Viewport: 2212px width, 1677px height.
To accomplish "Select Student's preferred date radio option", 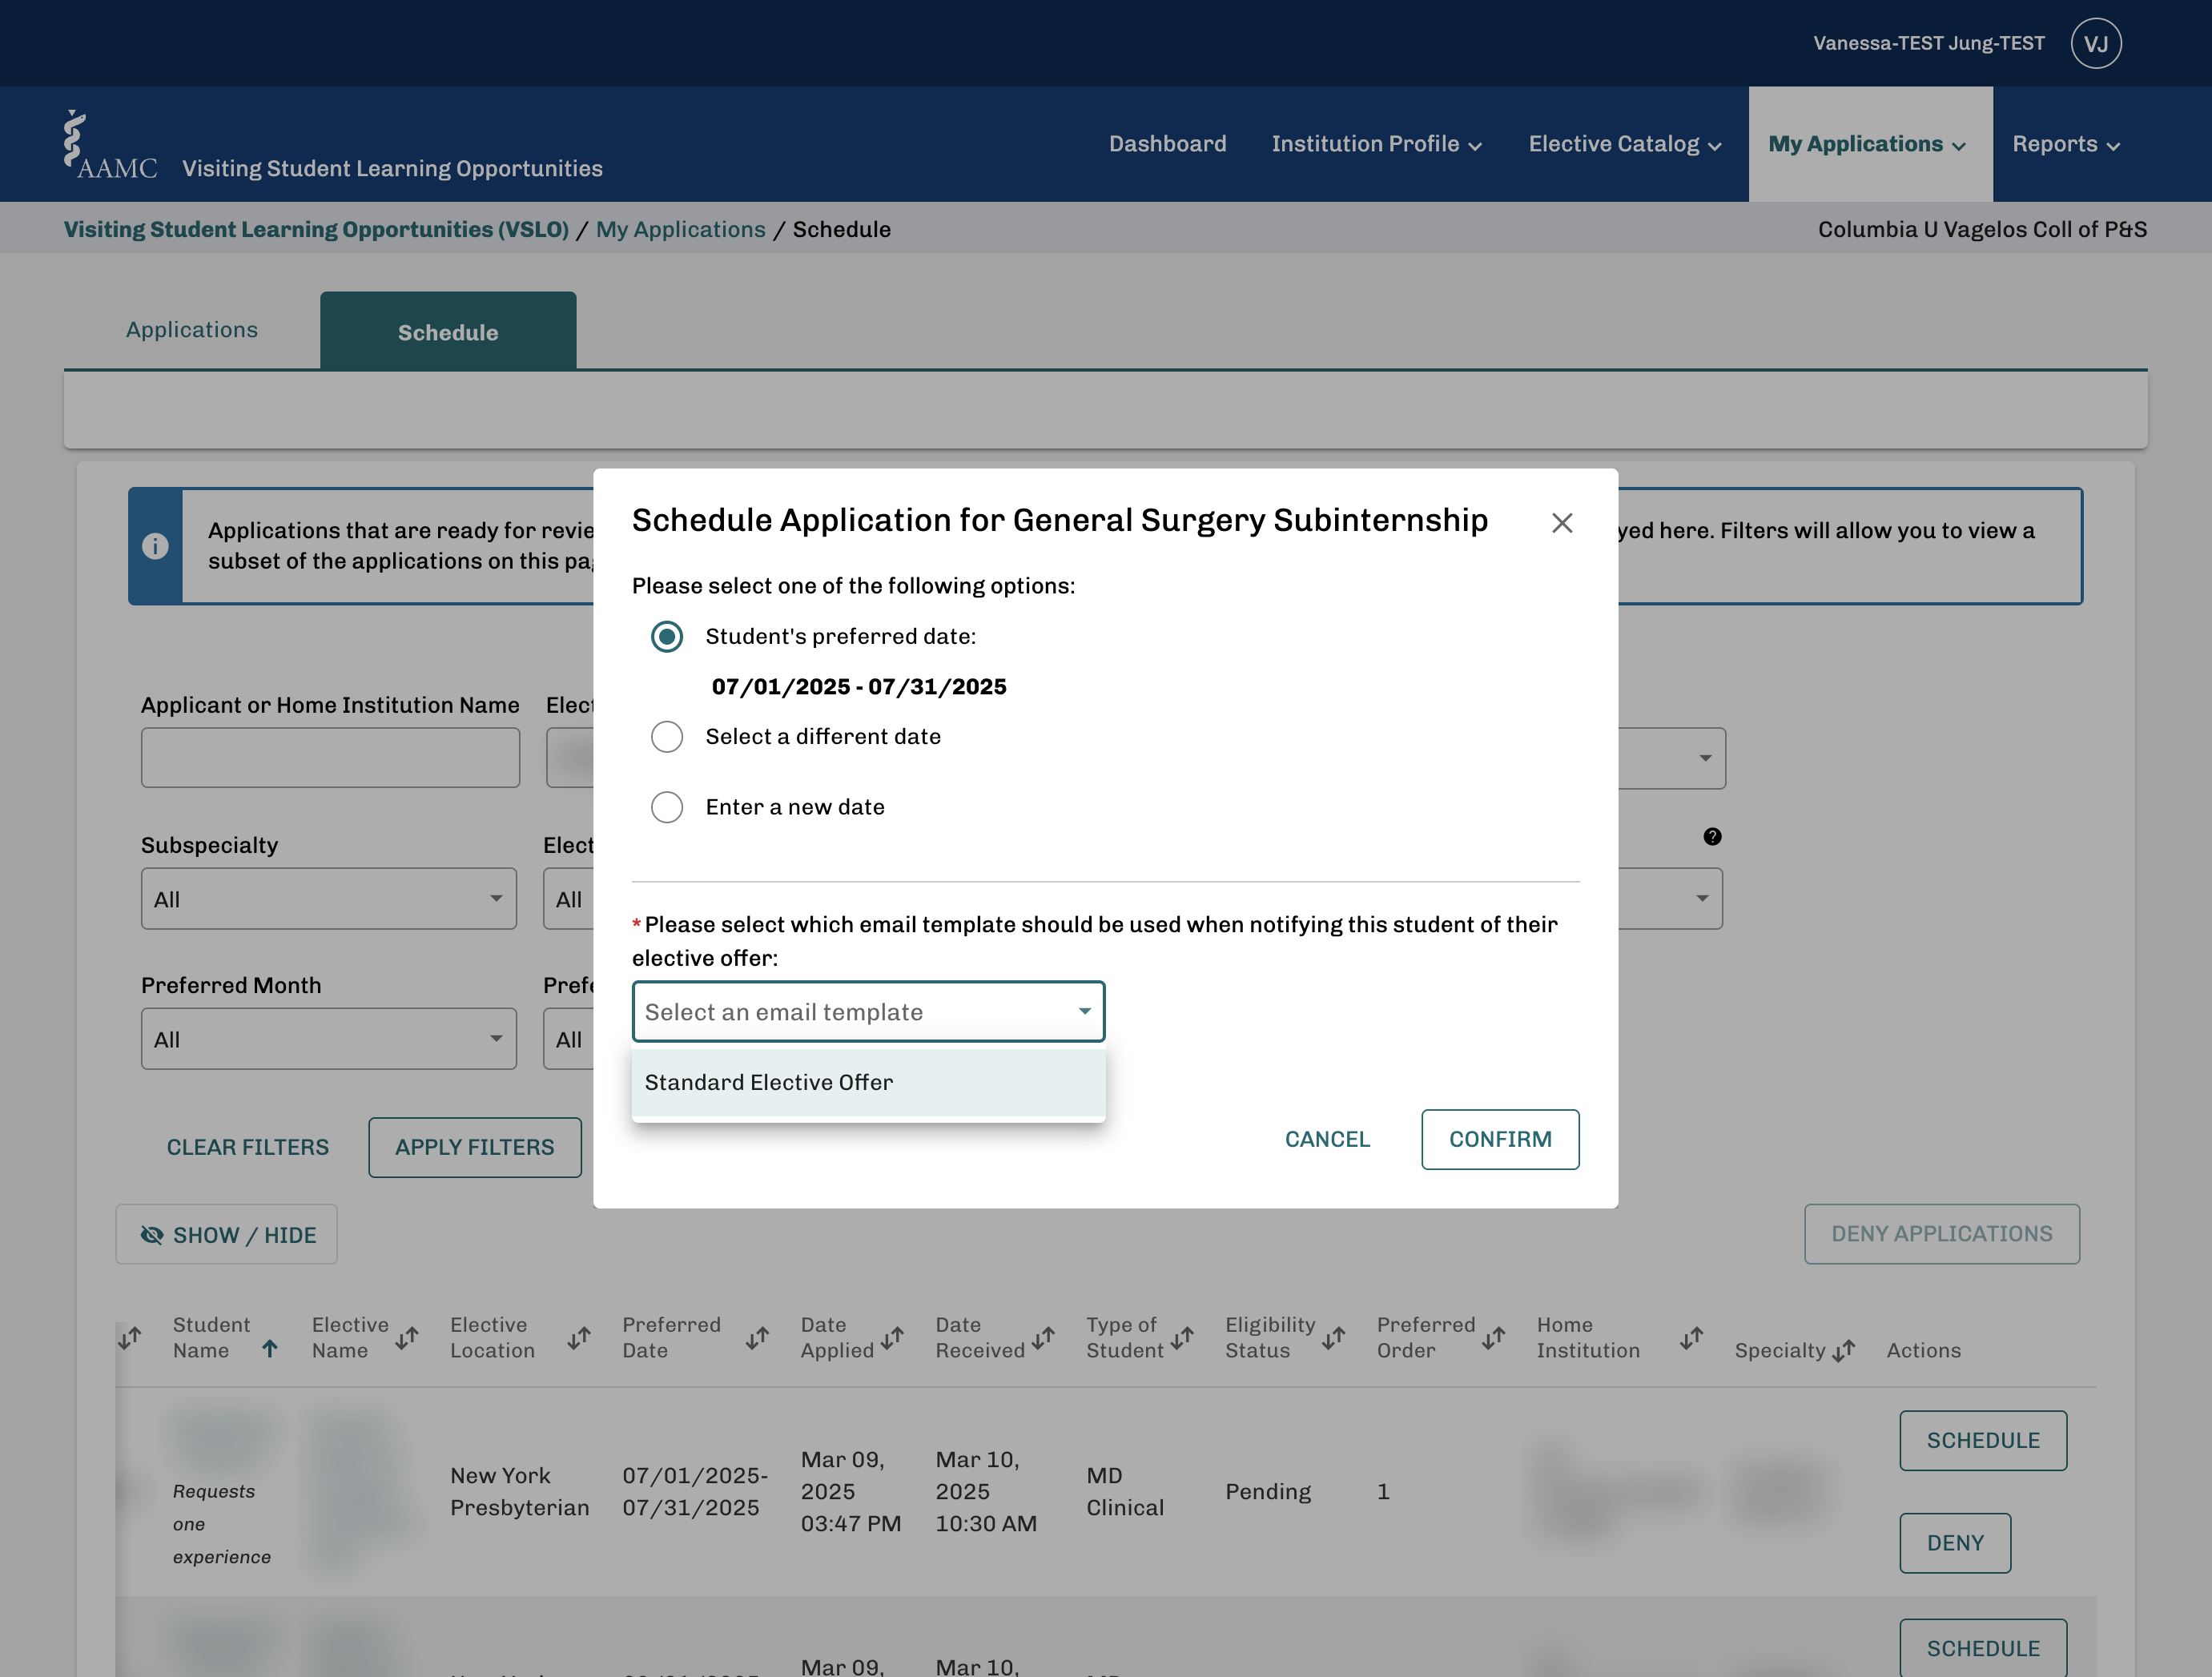I will [x=667, y=636].
